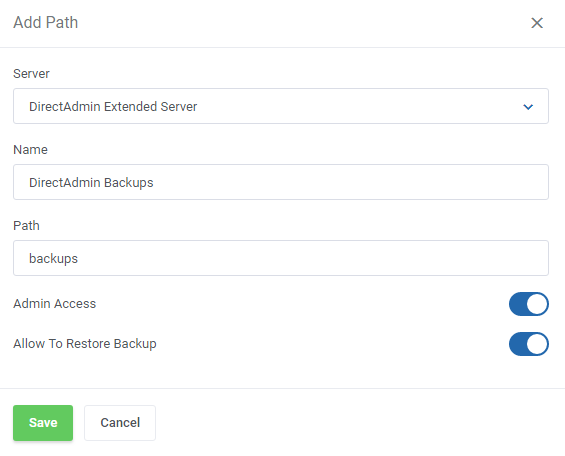
Task: Open the Server dropdown
Action: coord(281,106)
